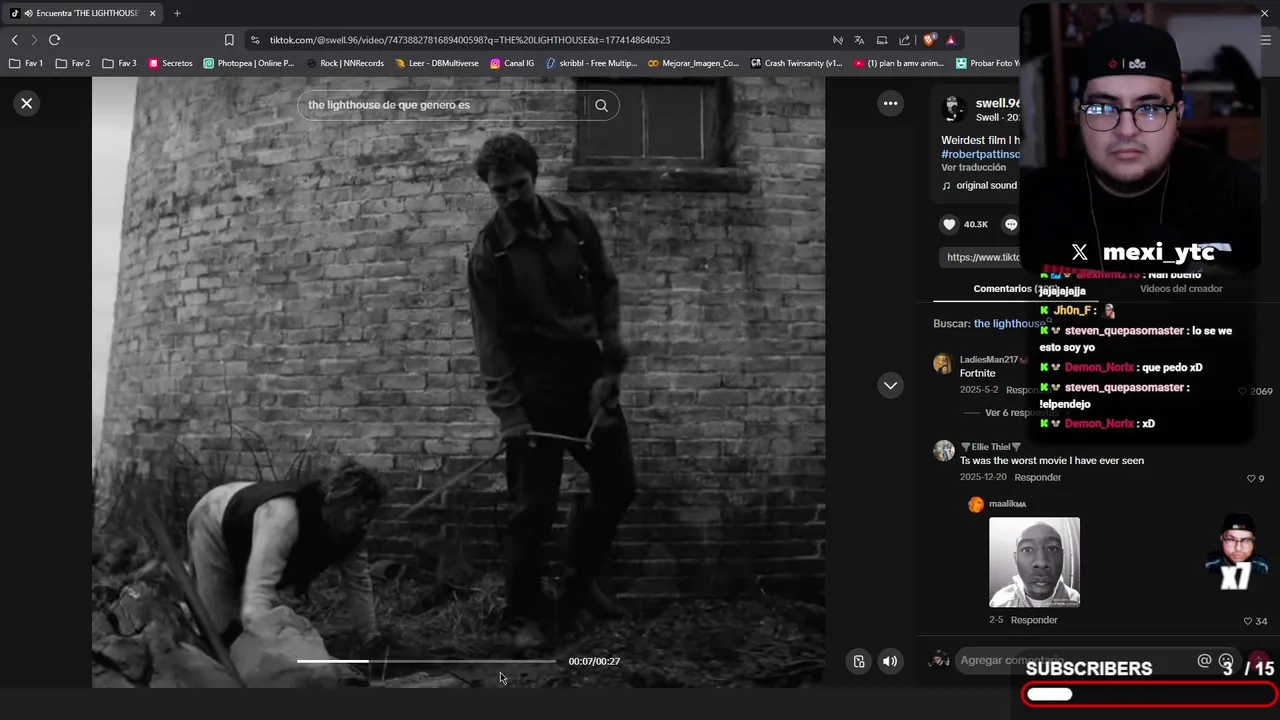This screenshot has height=720, width=1280.
Task: Click the 40.3K likes count
Action: point(976,224)
